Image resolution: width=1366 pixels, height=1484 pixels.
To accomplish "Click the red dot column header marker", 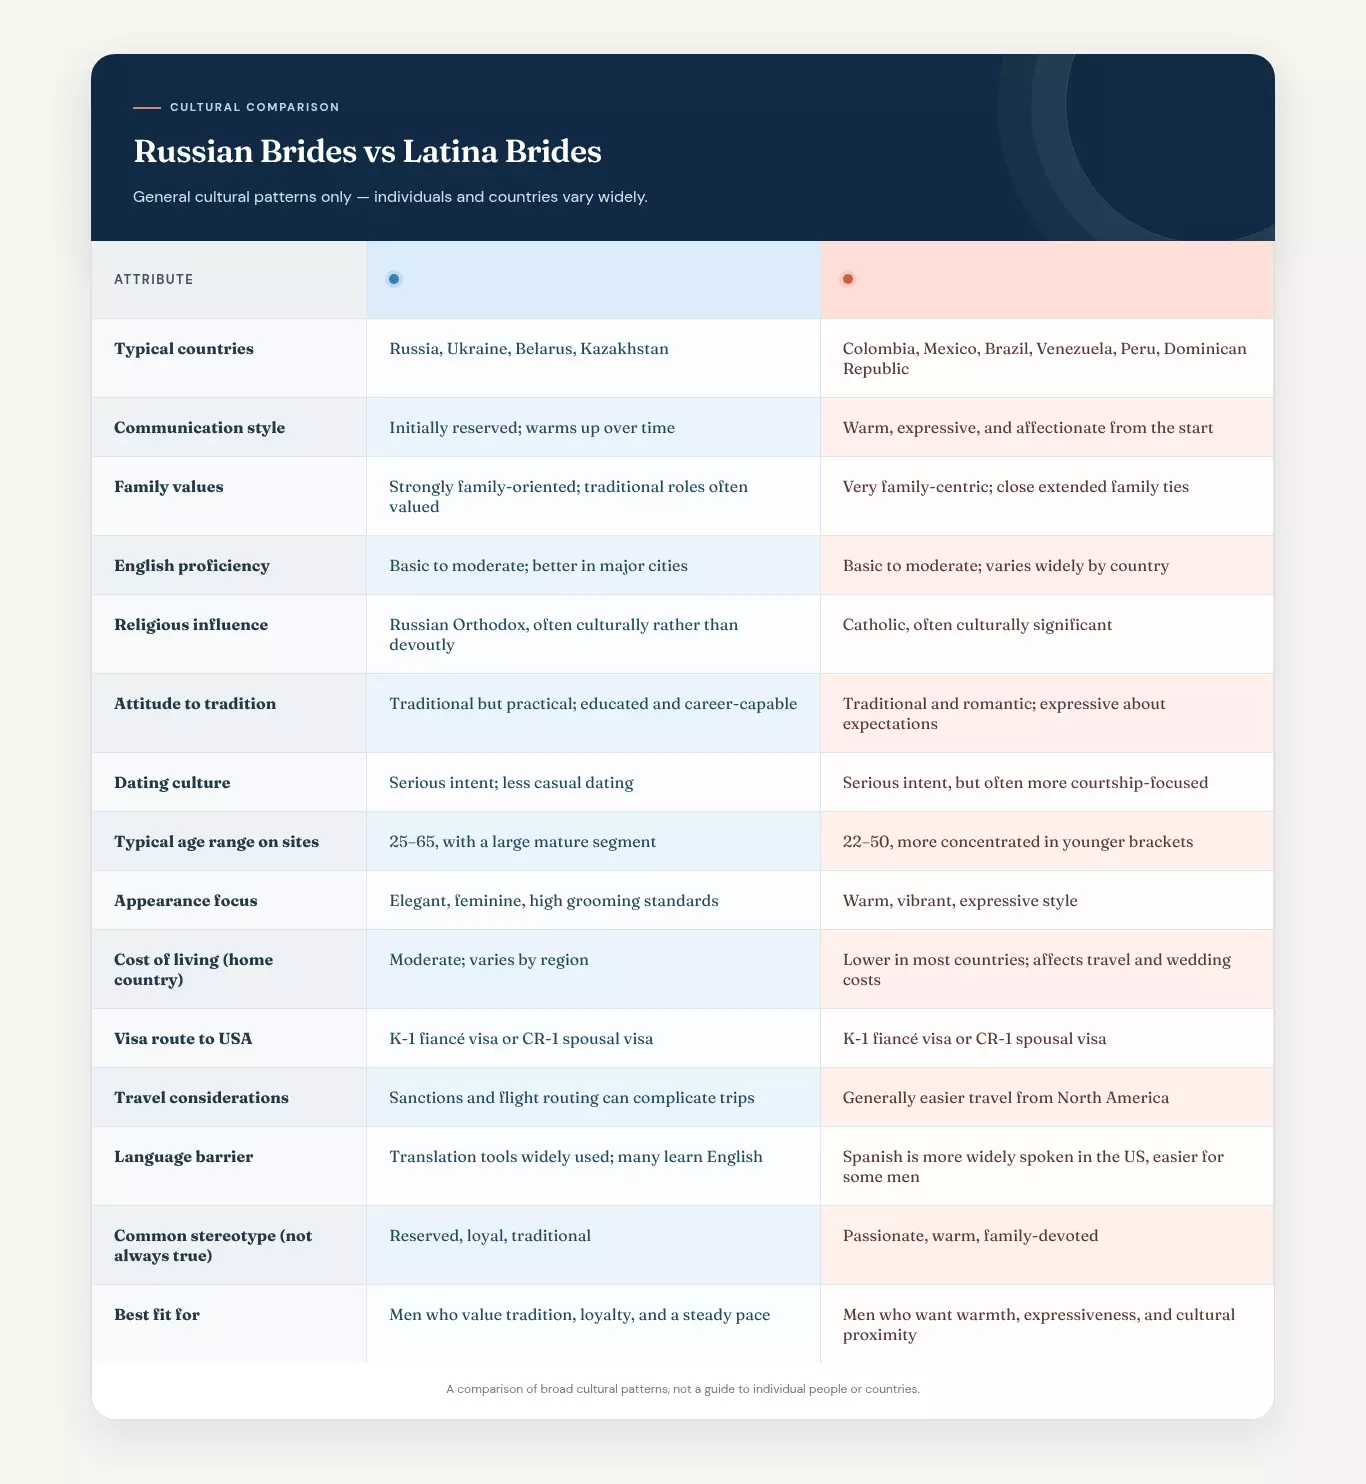I will point(848,279).
